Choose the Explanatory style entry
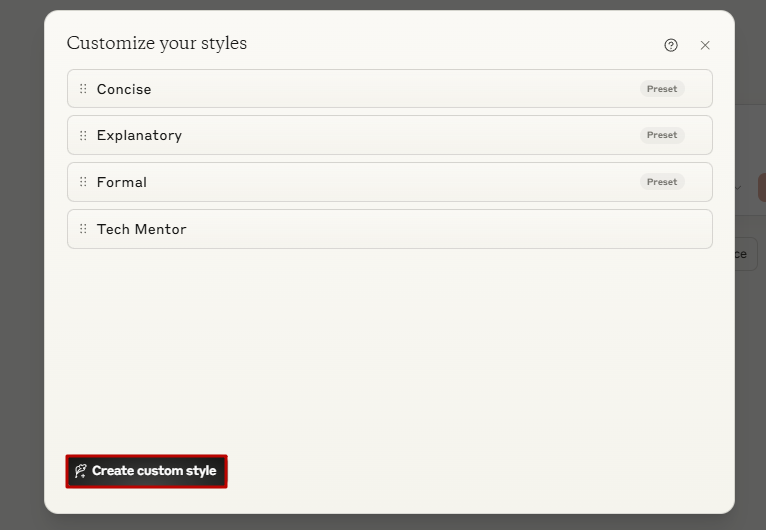This screenshot has height=530, width=766. pos(389,135)
